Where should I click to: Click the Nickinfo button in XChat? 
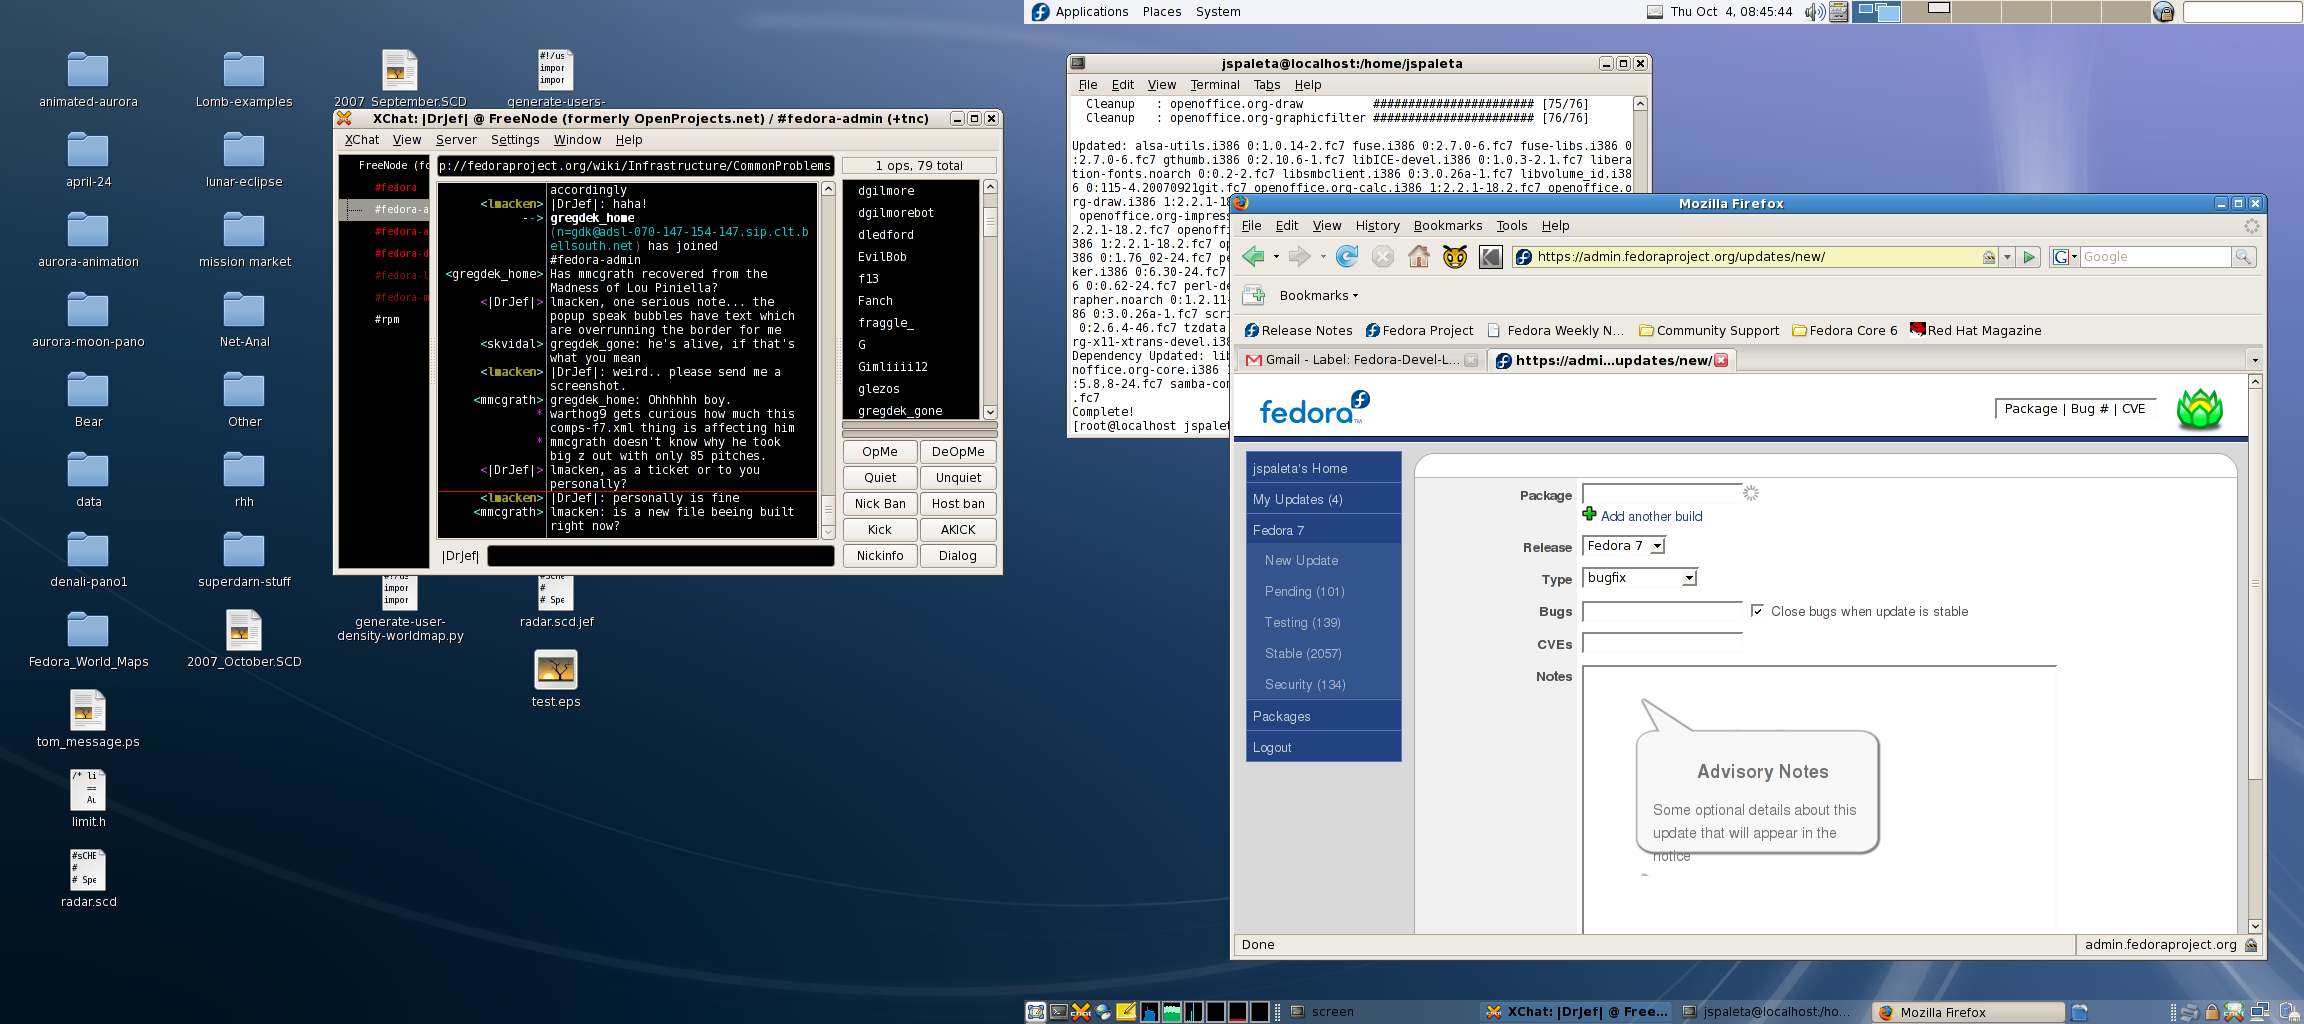(x=880, y=556)
